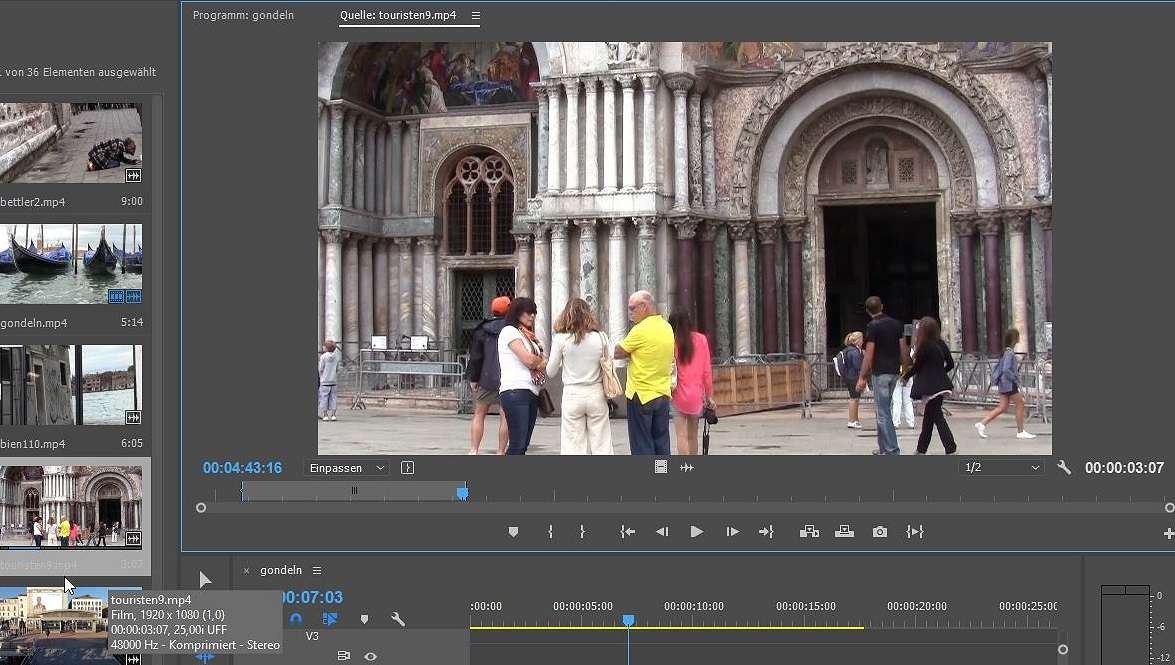Image resolution: width=1175 pixels, height=665 pixels.
Task: Click the duration readout 00:00:03:07
Action: tap(1124, 468)
